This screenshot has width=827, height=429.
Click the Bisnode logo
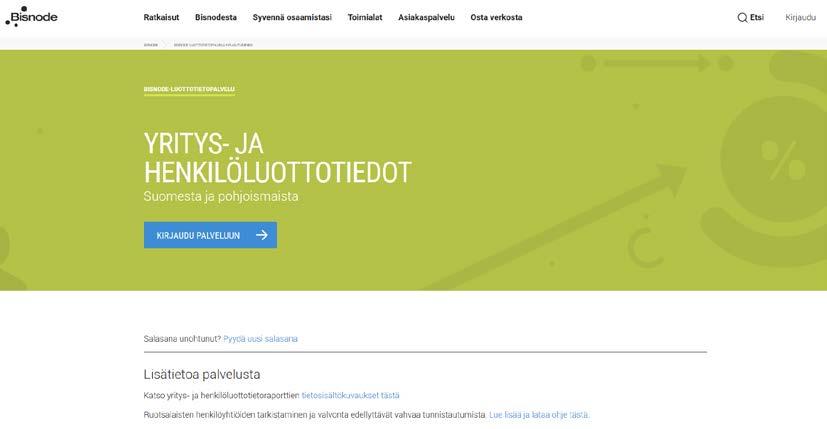(x=32, y=17)
